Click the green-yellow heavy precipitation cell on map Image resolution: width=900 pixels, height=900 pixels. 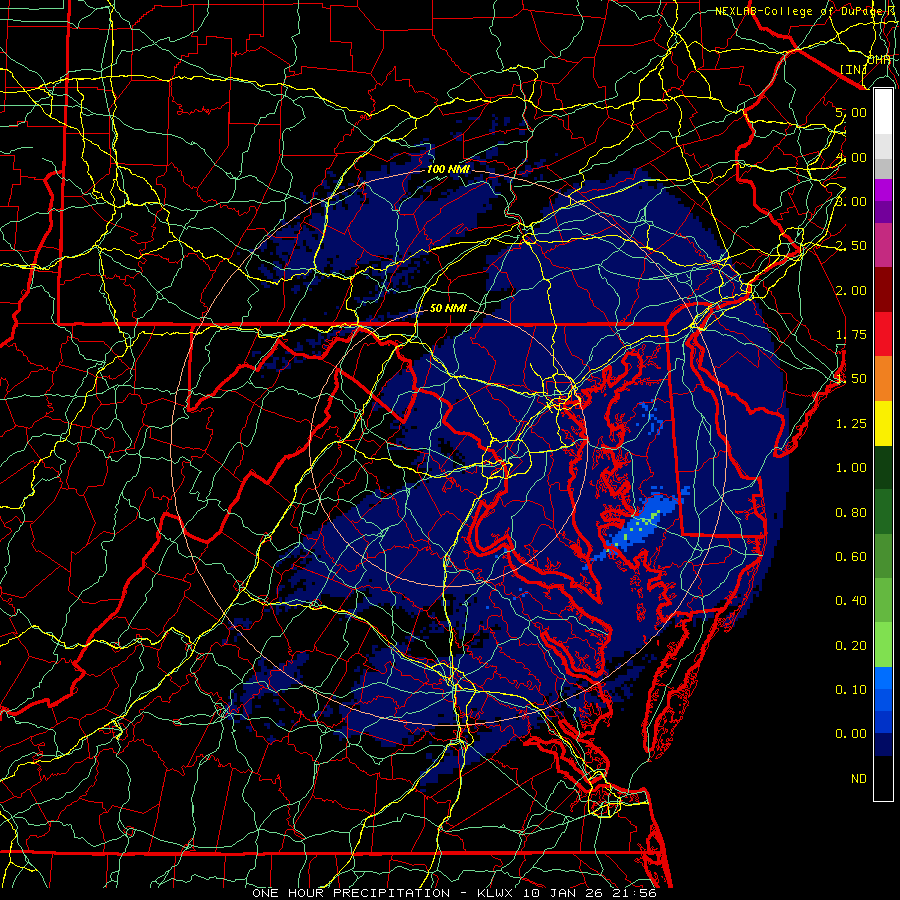coord(637,528)
